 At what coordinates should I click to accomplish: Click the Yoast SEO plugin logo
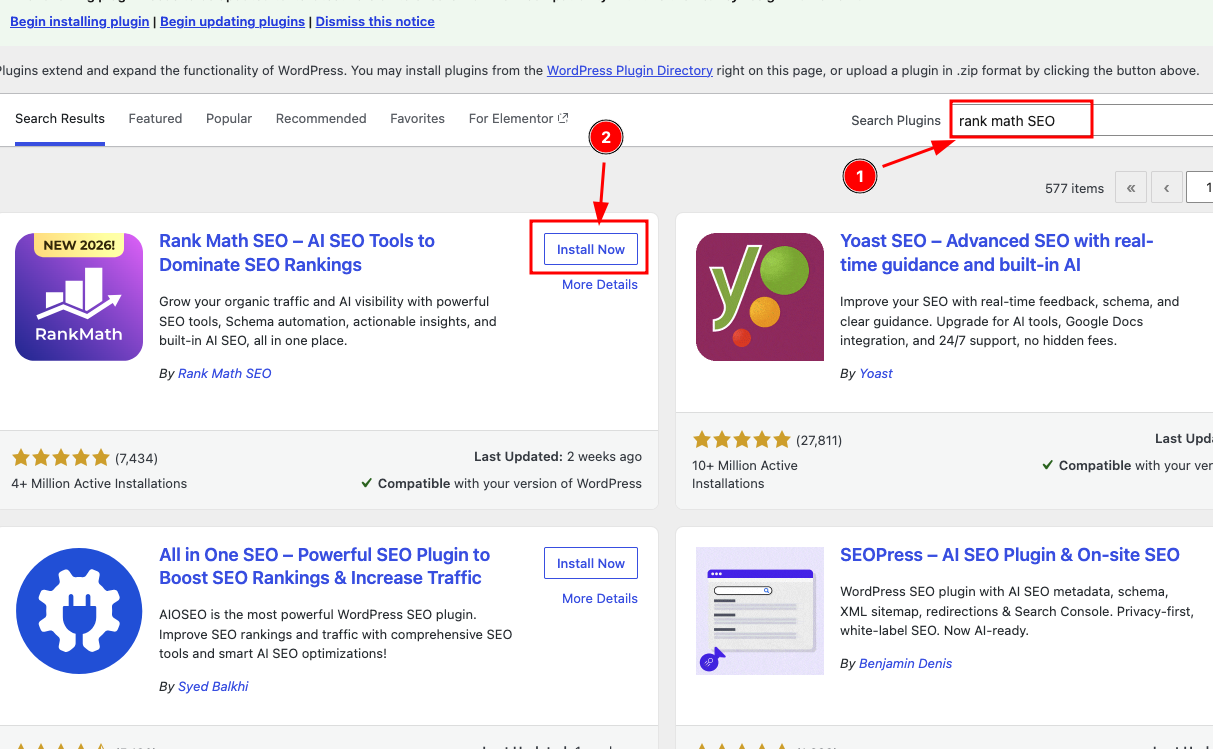(x=760, y=297)
